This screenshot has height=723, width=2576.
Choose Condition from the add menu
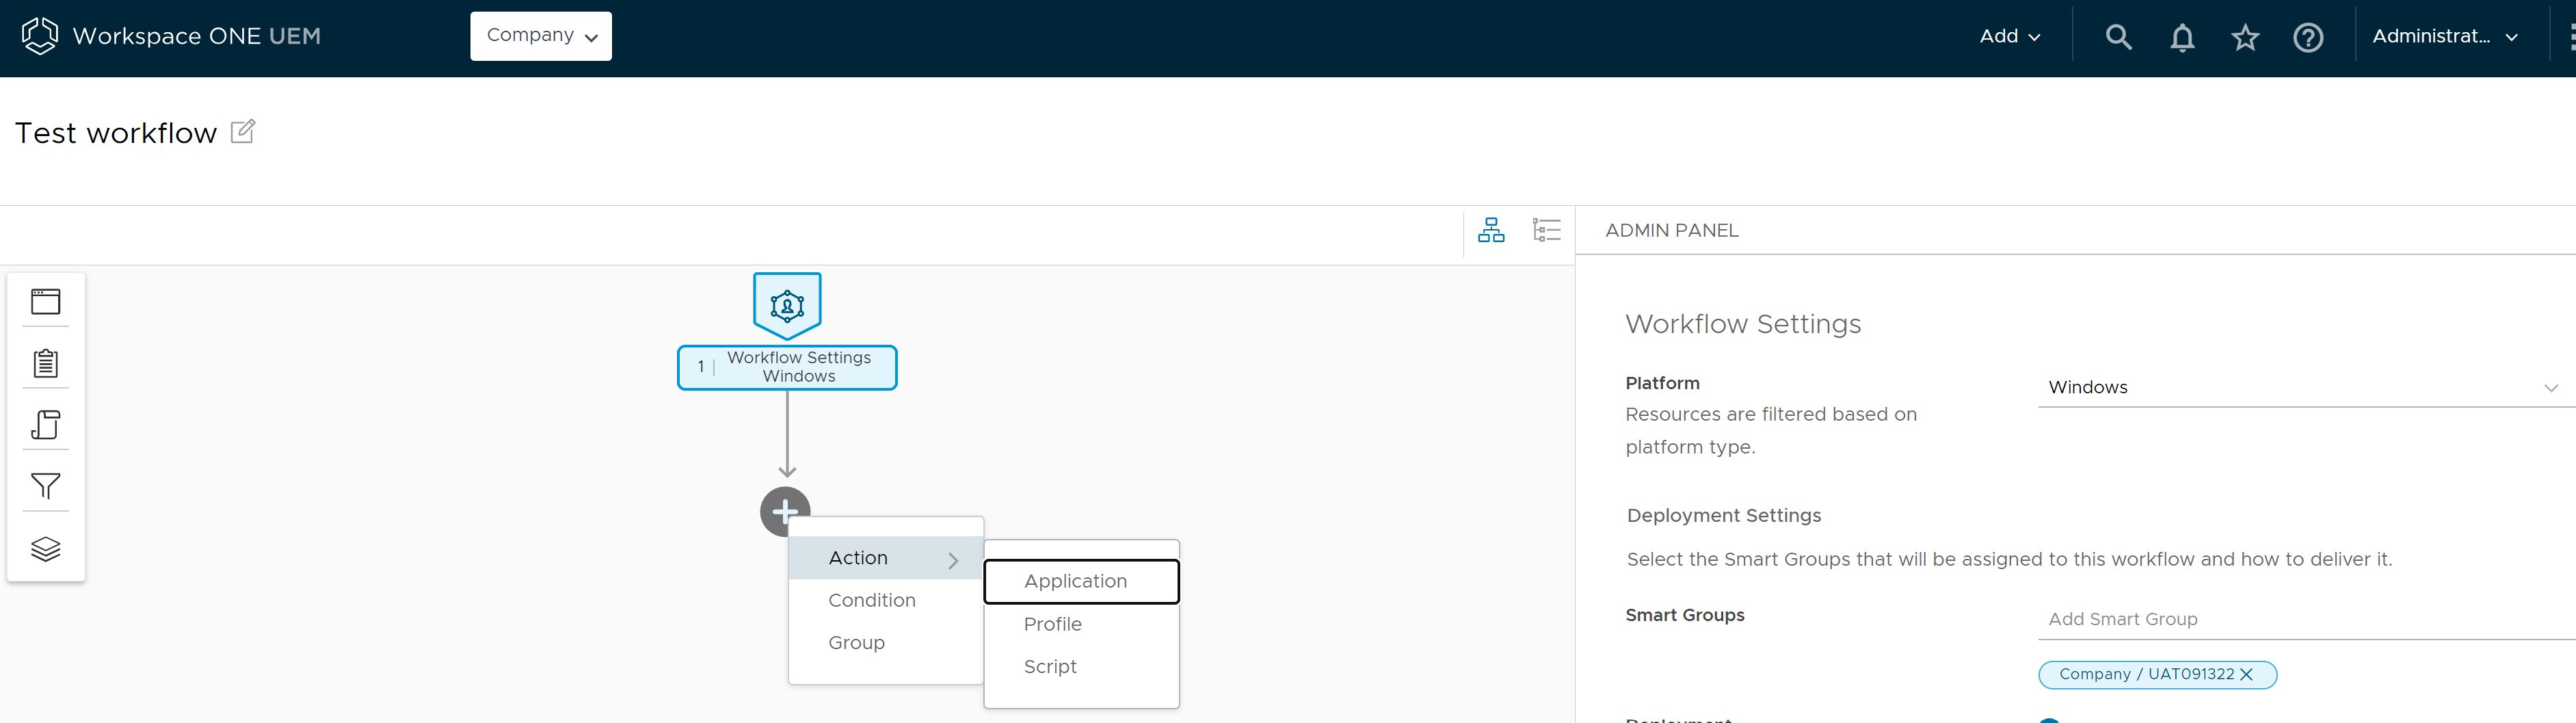coord(871,600)
